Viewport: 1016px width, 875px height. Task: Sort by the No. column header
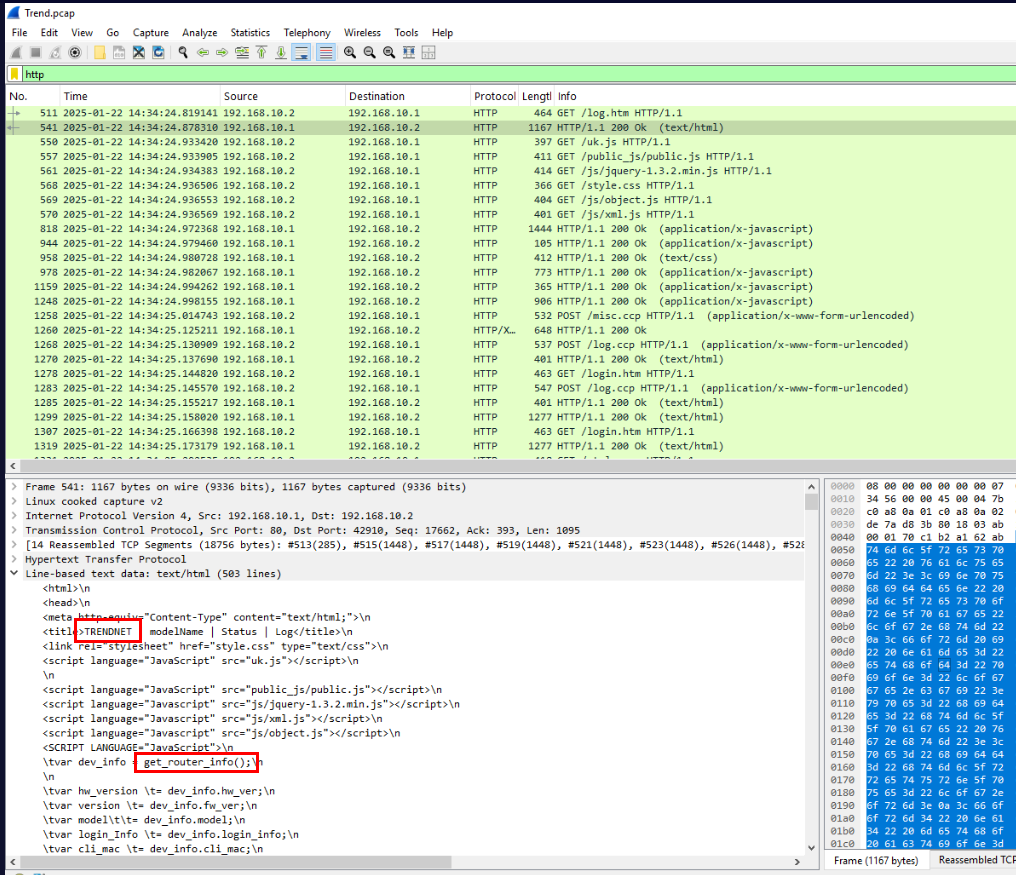[x=32, y=96]
